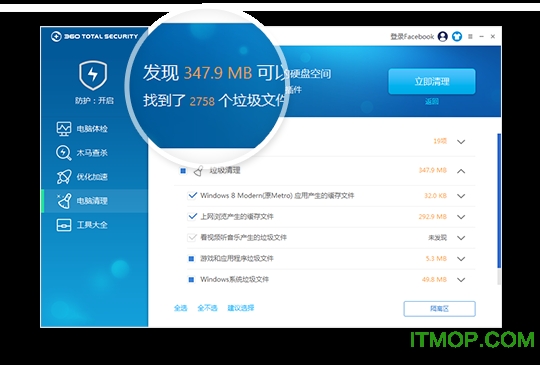Click the broom icon beside 垃圾清理
This screenshot has width=540, height=365.
point(198,171)
